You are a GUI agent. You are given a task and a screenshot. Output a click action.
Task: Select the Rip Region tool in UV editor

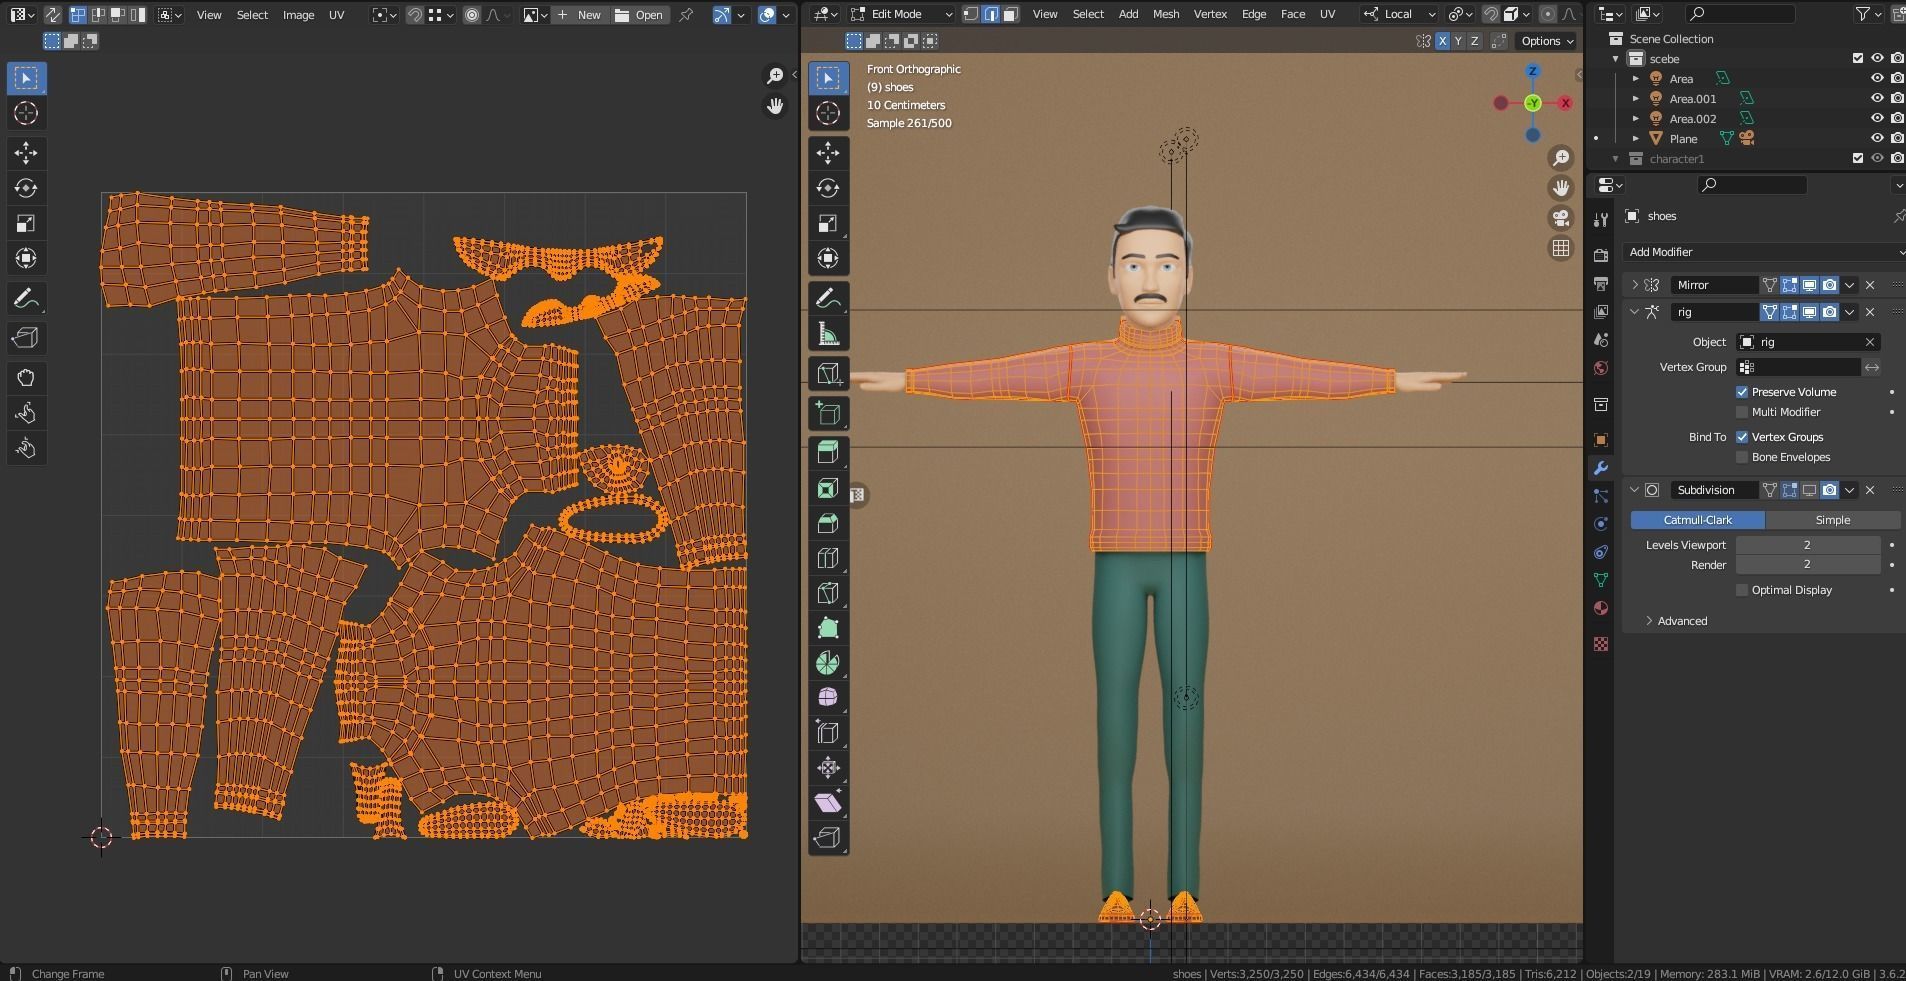click(26, 338)
